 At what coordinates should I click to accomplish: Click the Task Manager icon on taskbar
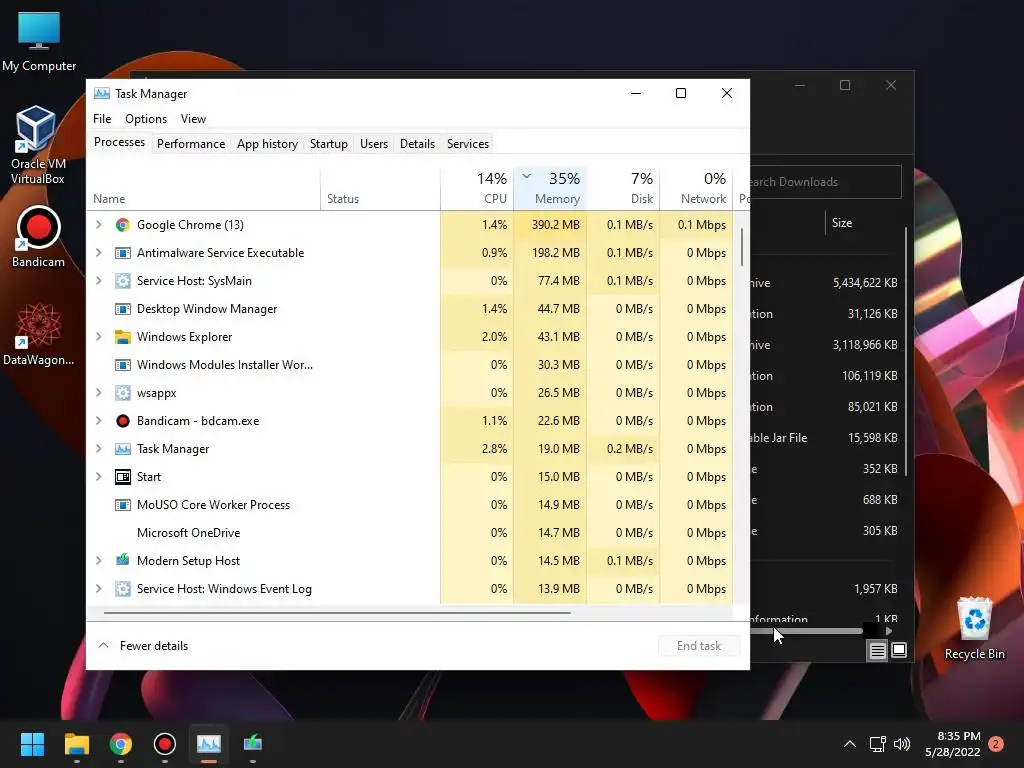209,744
